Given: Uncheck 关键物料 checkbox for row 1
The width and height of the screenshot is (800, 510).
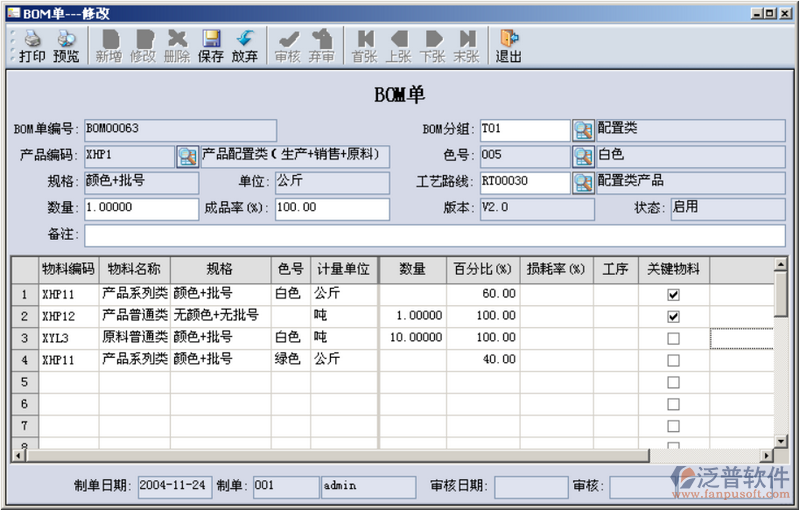Looking at the screenshot, I should 673,295.
